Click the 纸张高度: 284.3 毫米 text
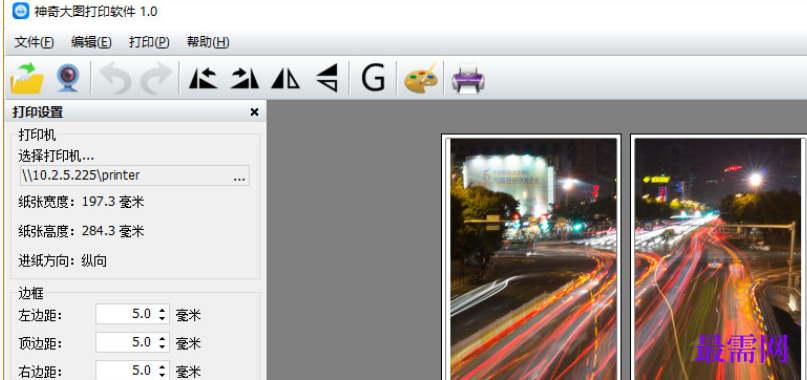The height and width of the screenshot is (380, 807). pos(81,231)
